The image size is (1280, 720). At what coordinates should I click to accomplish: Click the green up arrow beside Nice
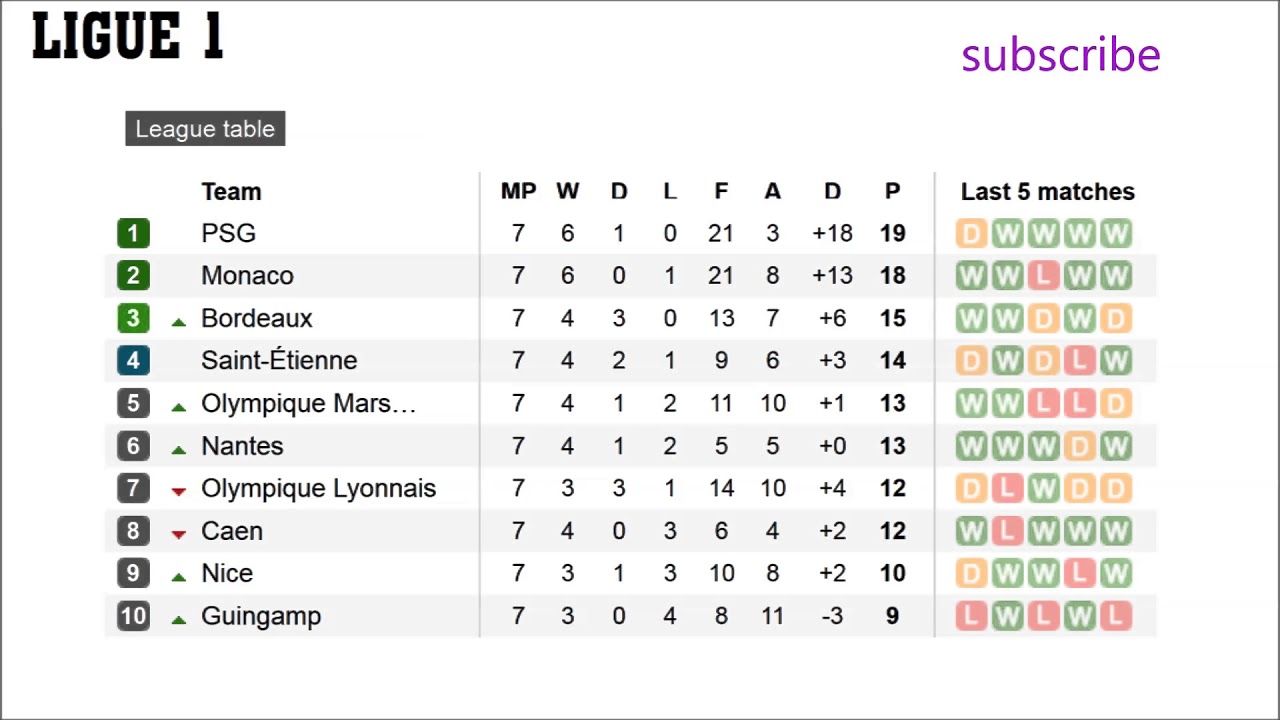pyautogui.click(x=179, y=577)
